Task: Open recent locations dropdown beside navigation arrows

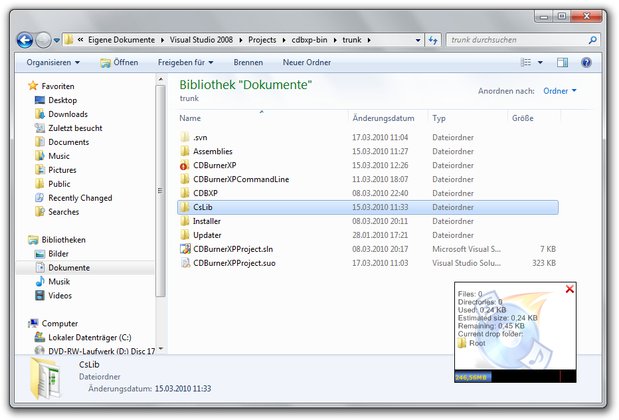Action: (57, 40)
